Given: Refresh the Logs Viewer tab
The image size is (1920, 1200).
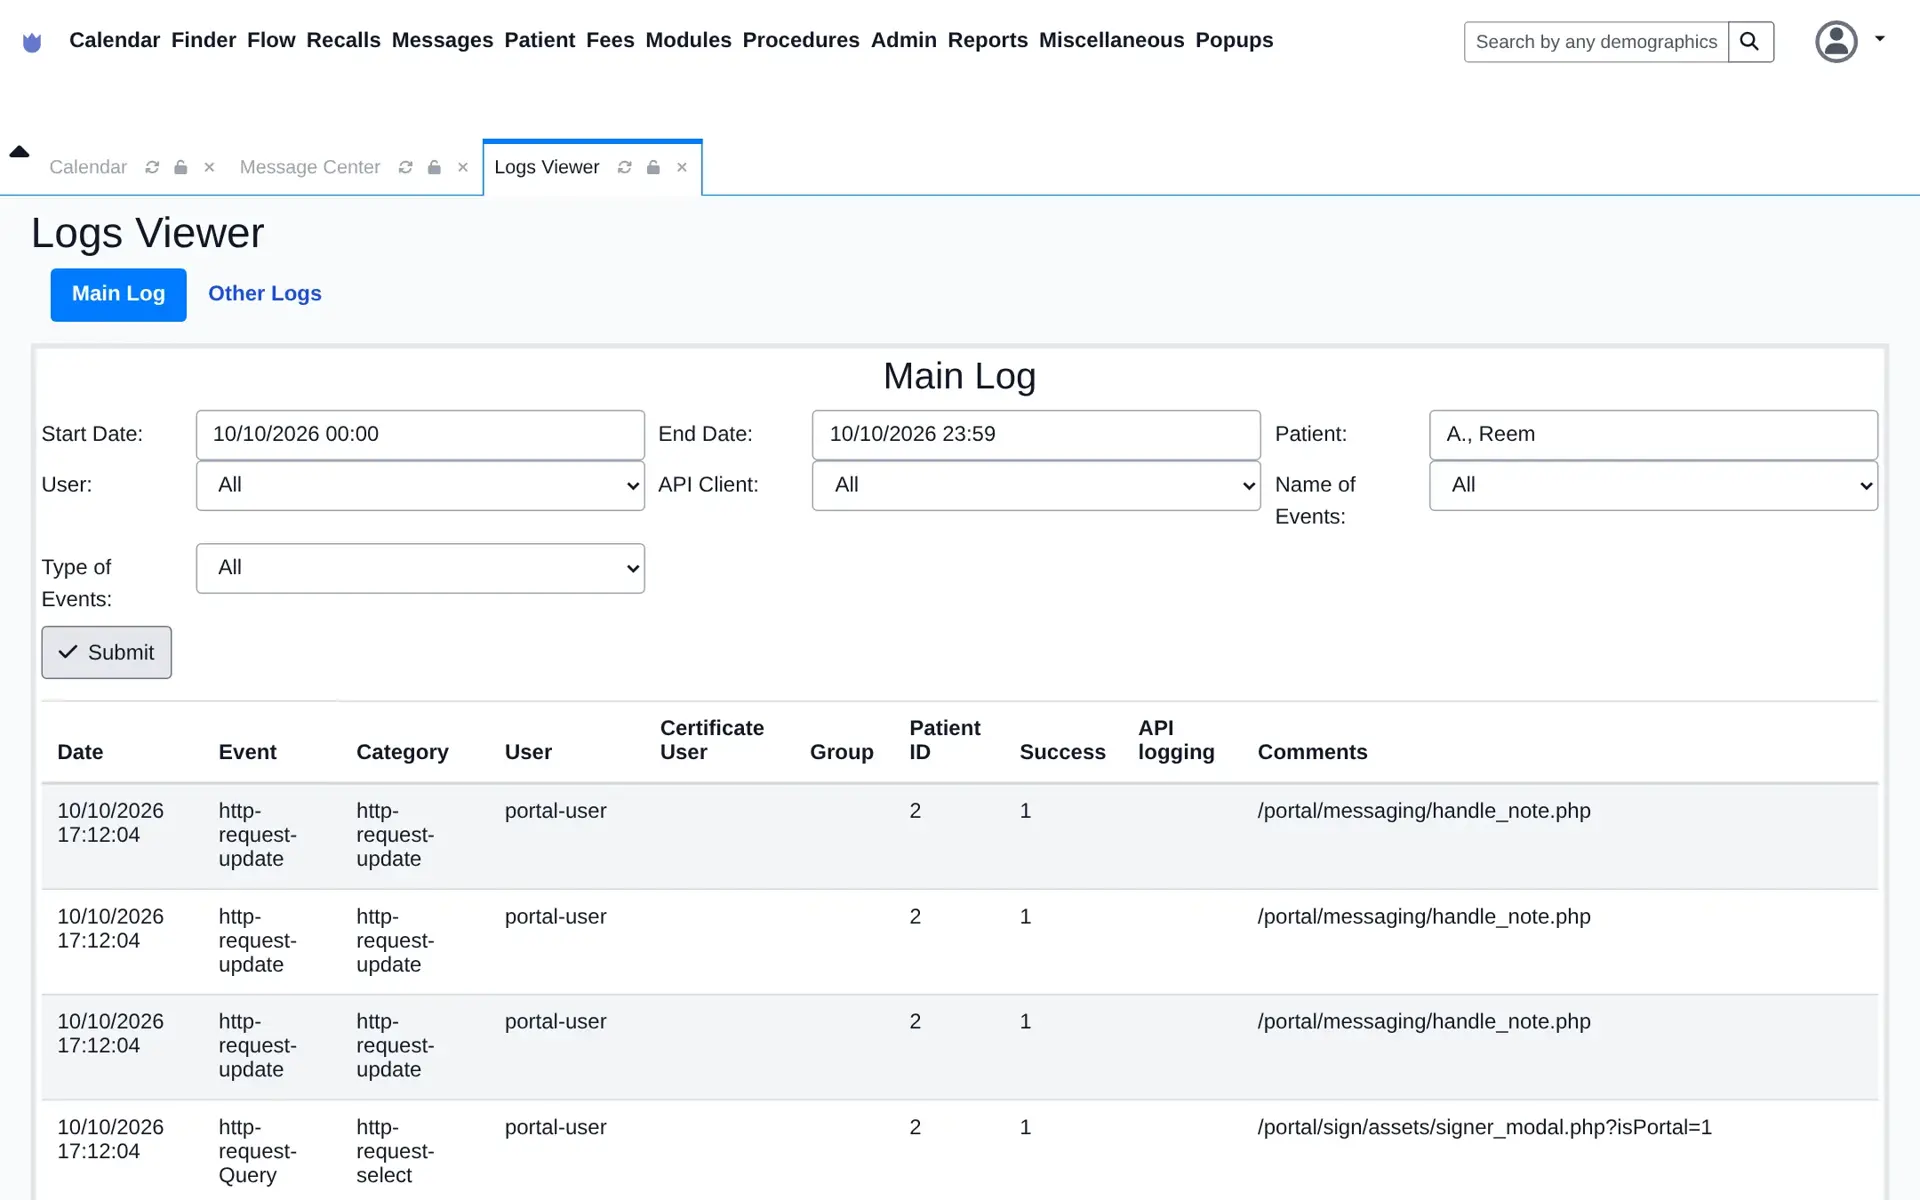Looking at the screenshot, I should pyautogui.click(x=625, y=167).
